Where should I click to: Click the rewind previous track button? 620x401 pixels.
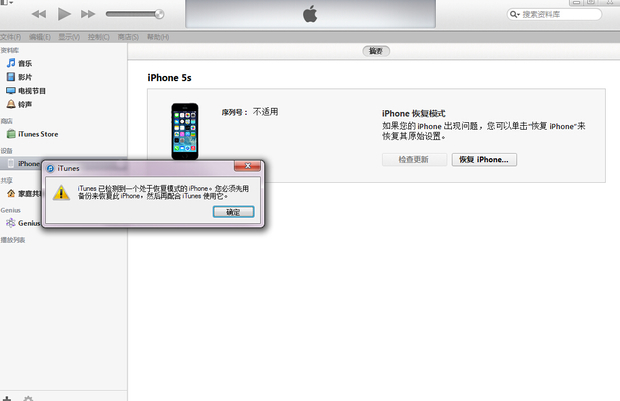coord(39,14)
